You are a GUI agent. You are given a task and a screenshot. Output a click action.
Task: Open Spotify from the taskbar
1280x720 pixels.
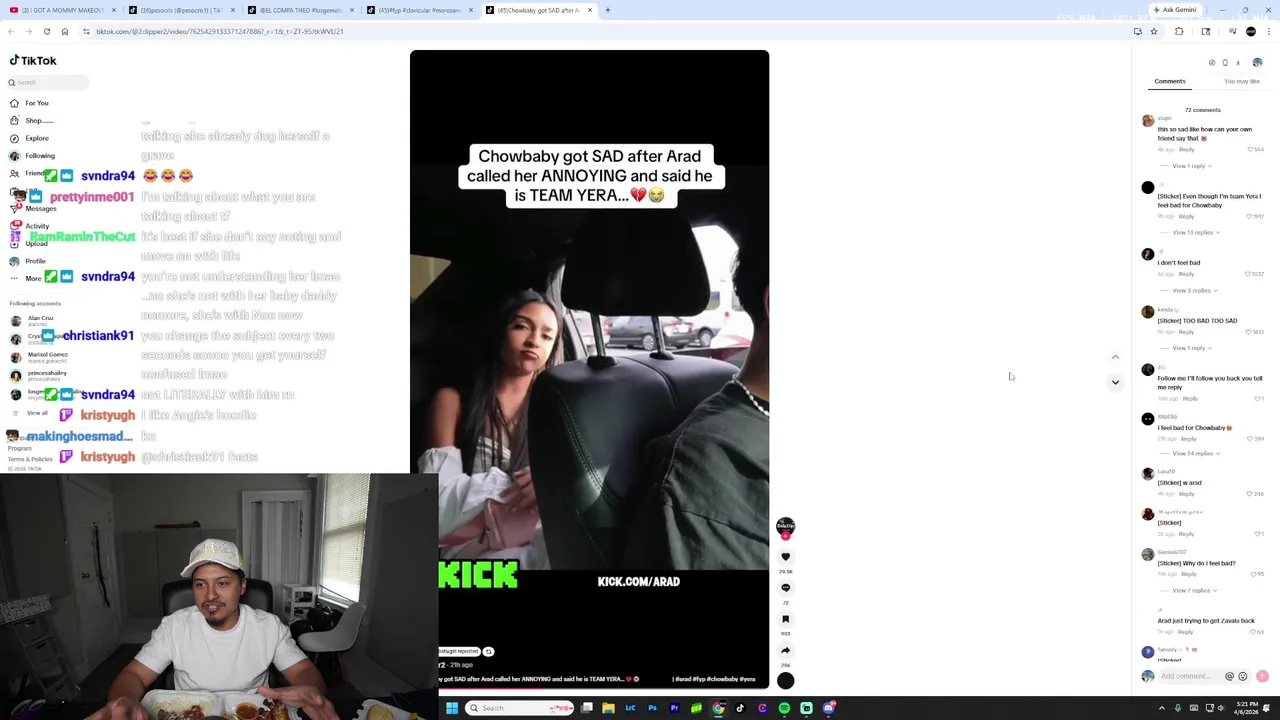(x=784, y=708)
